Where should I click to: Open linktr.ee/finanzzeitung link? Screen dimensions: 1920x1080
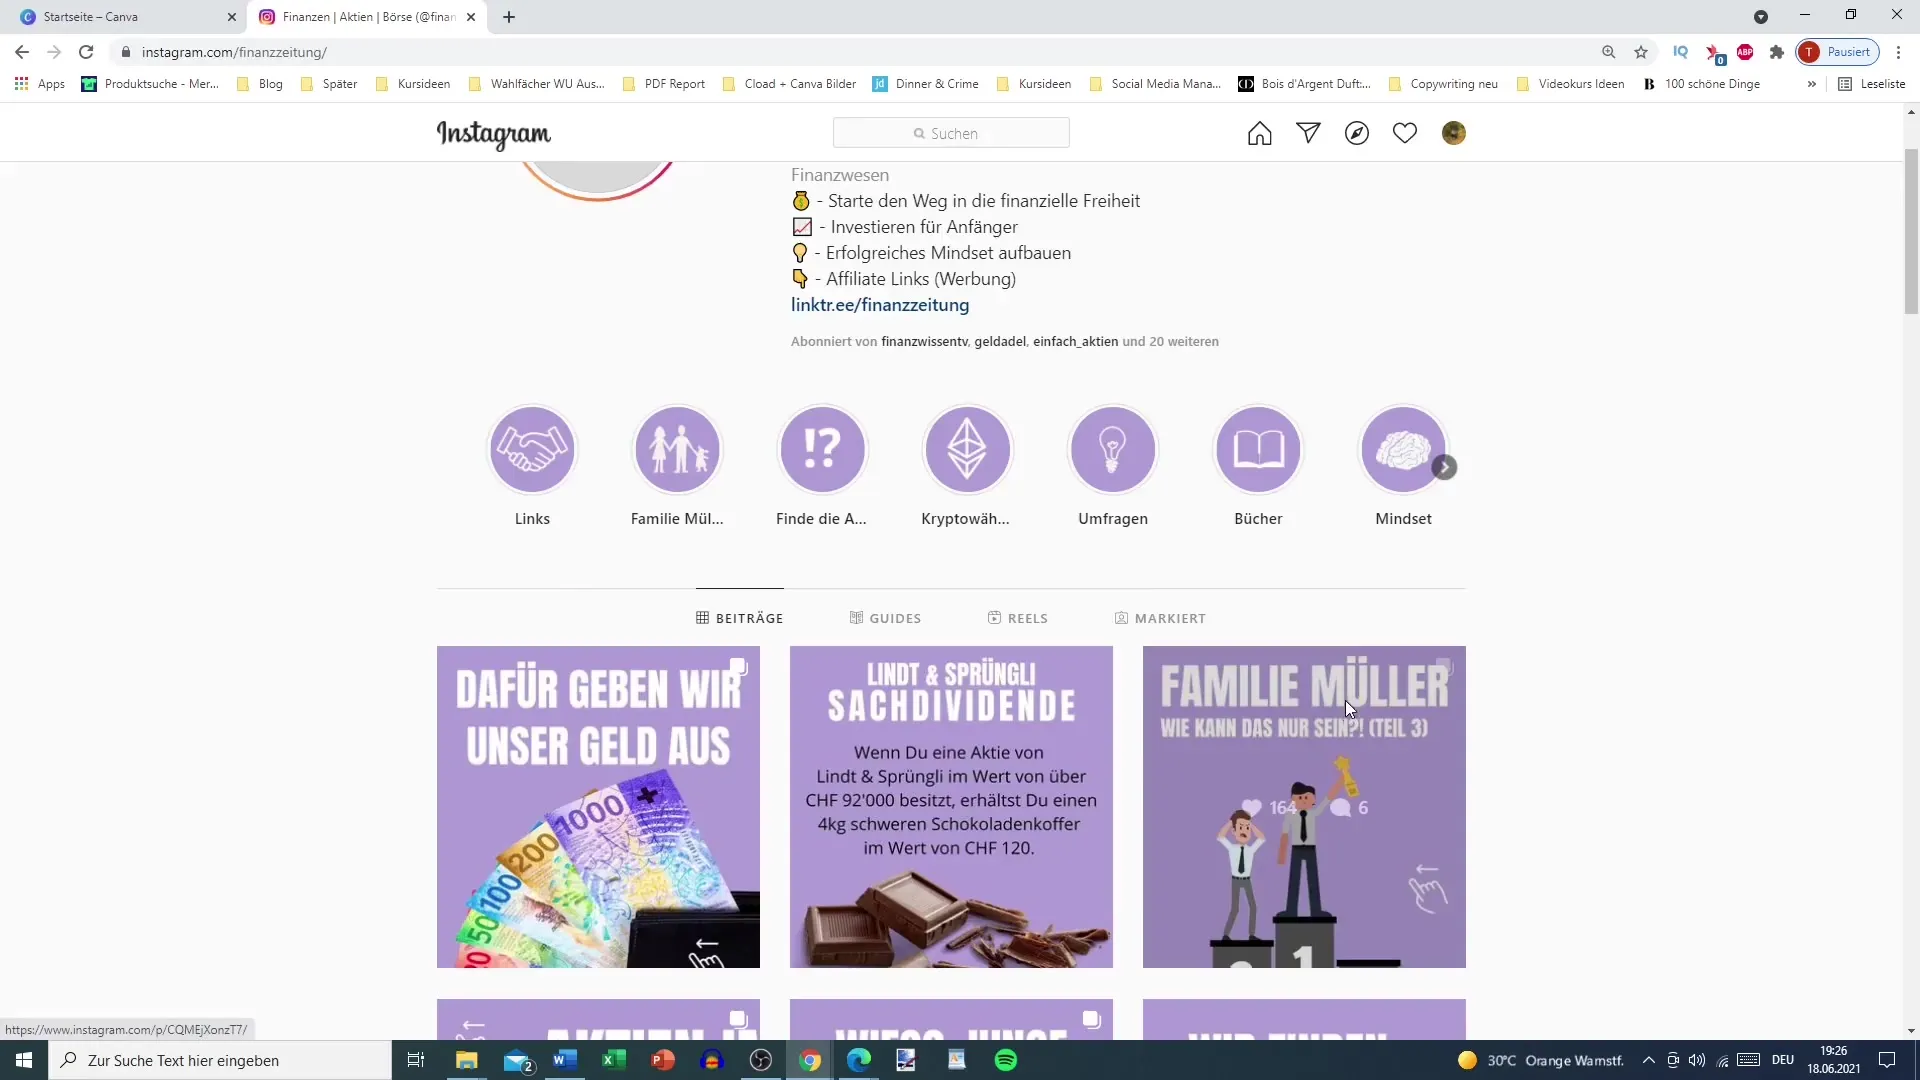tap(880, 305)
